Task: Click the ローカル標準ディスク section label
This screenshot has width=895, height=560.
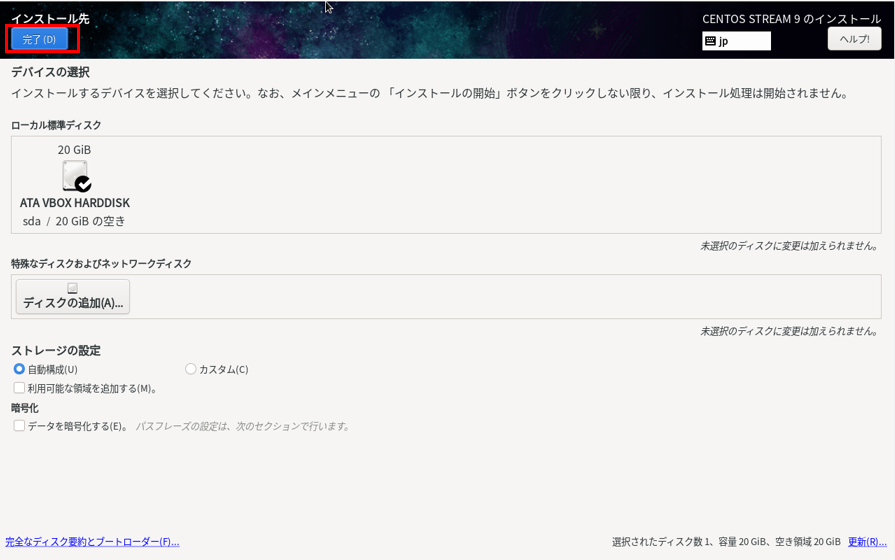Action: pyautogui.click(x=56, y=125)
